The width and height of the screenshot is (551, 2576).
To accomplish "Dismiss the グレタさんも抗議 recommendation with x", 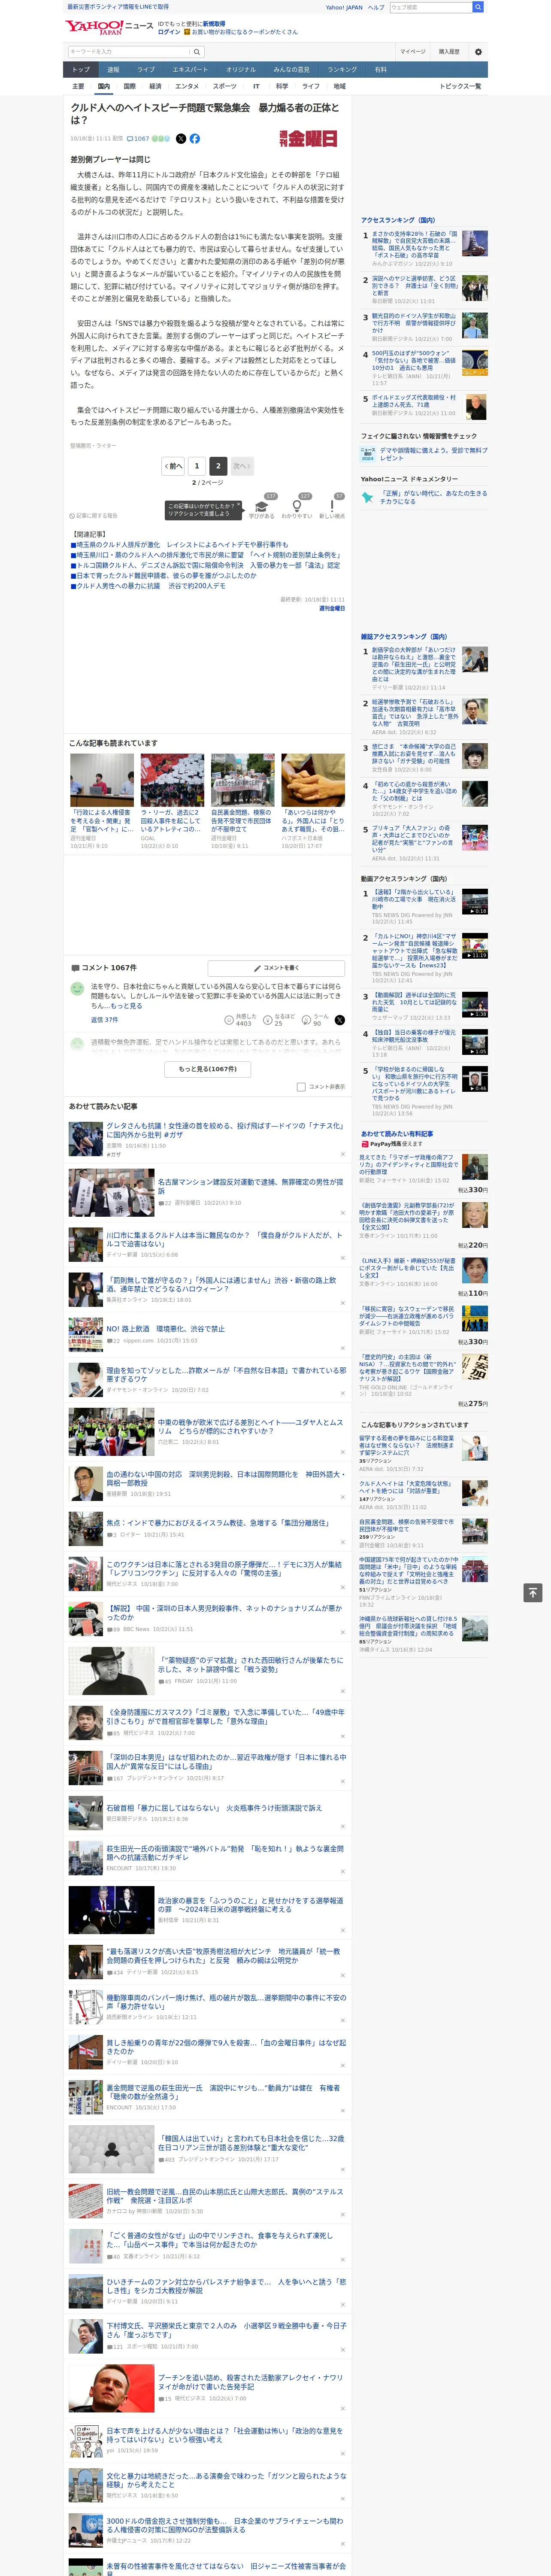I will [x=343, y=1154].
